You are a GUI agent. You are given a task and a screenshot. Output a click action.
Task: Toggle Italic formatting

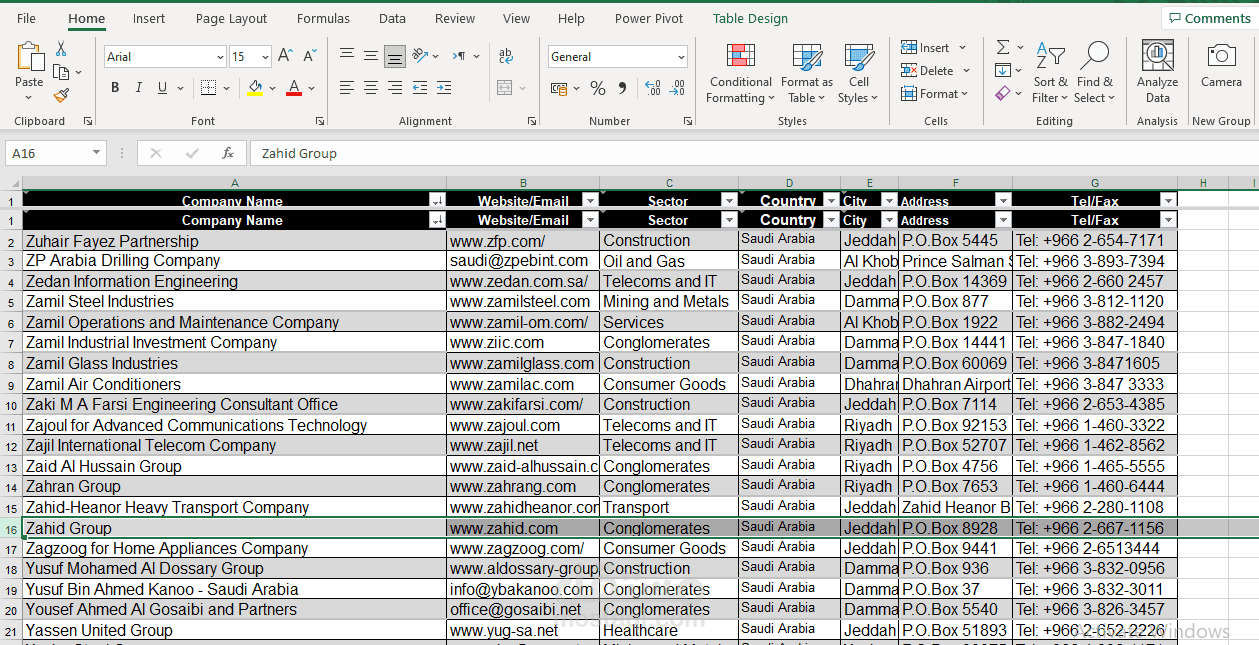click(138, 88)
